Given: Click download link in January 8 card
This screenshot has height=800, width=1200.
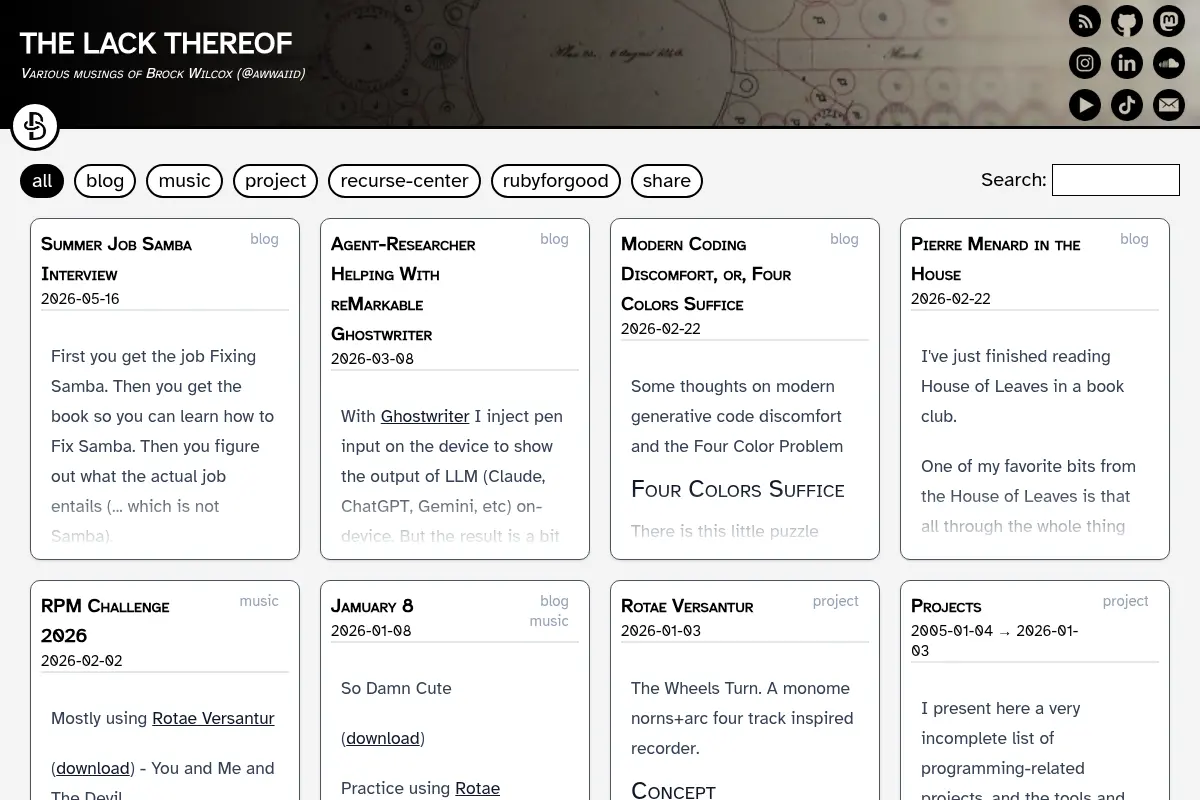Looking at the screenshot, I should (x=383, y=738).
